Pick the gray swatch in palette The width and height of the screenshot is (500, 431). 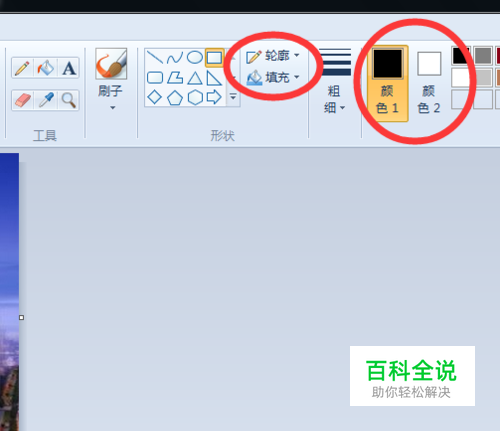pyautogui.click(x=483, y=56)
